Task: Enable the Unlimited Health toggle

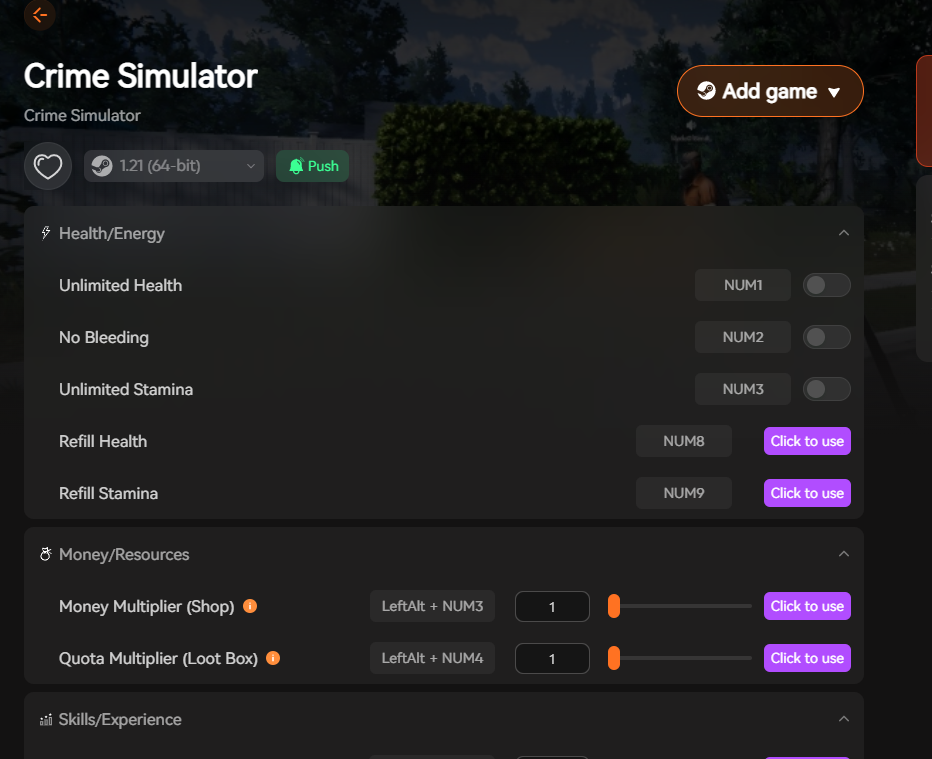Action: 827,285
